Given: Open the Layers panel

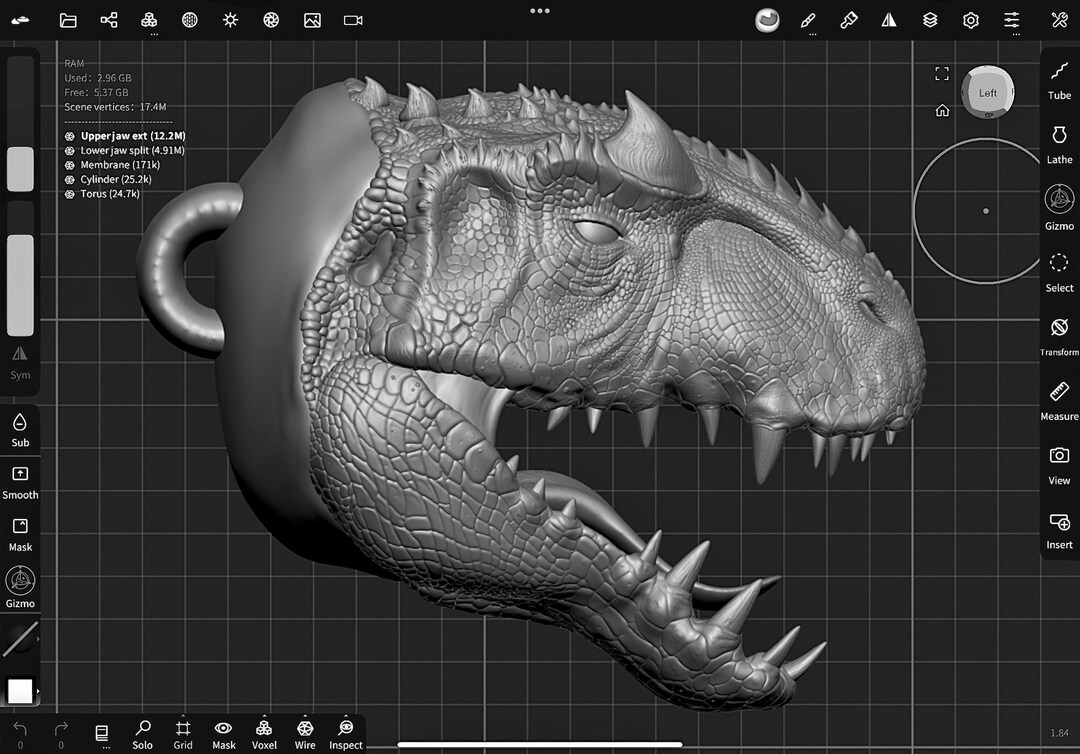Looking at the screenshot, I should click(929, 19).
